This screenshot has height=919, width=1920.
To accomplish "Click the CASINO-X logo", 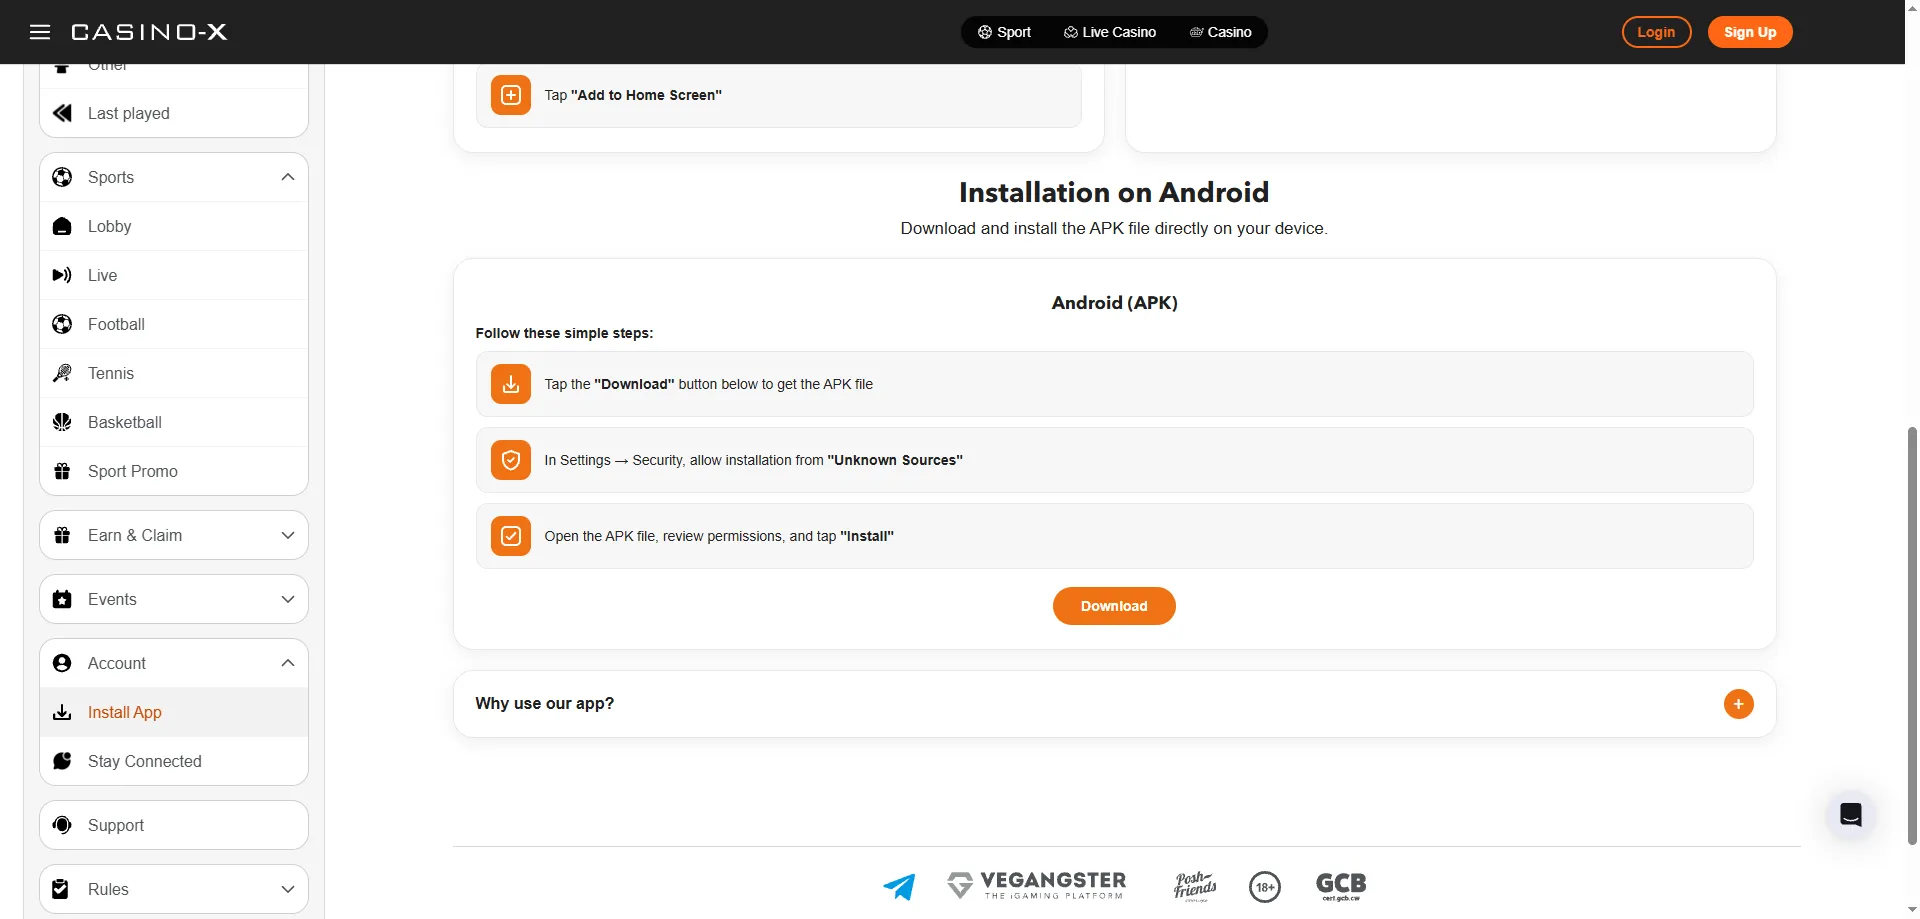I will (x=149, y=32).
